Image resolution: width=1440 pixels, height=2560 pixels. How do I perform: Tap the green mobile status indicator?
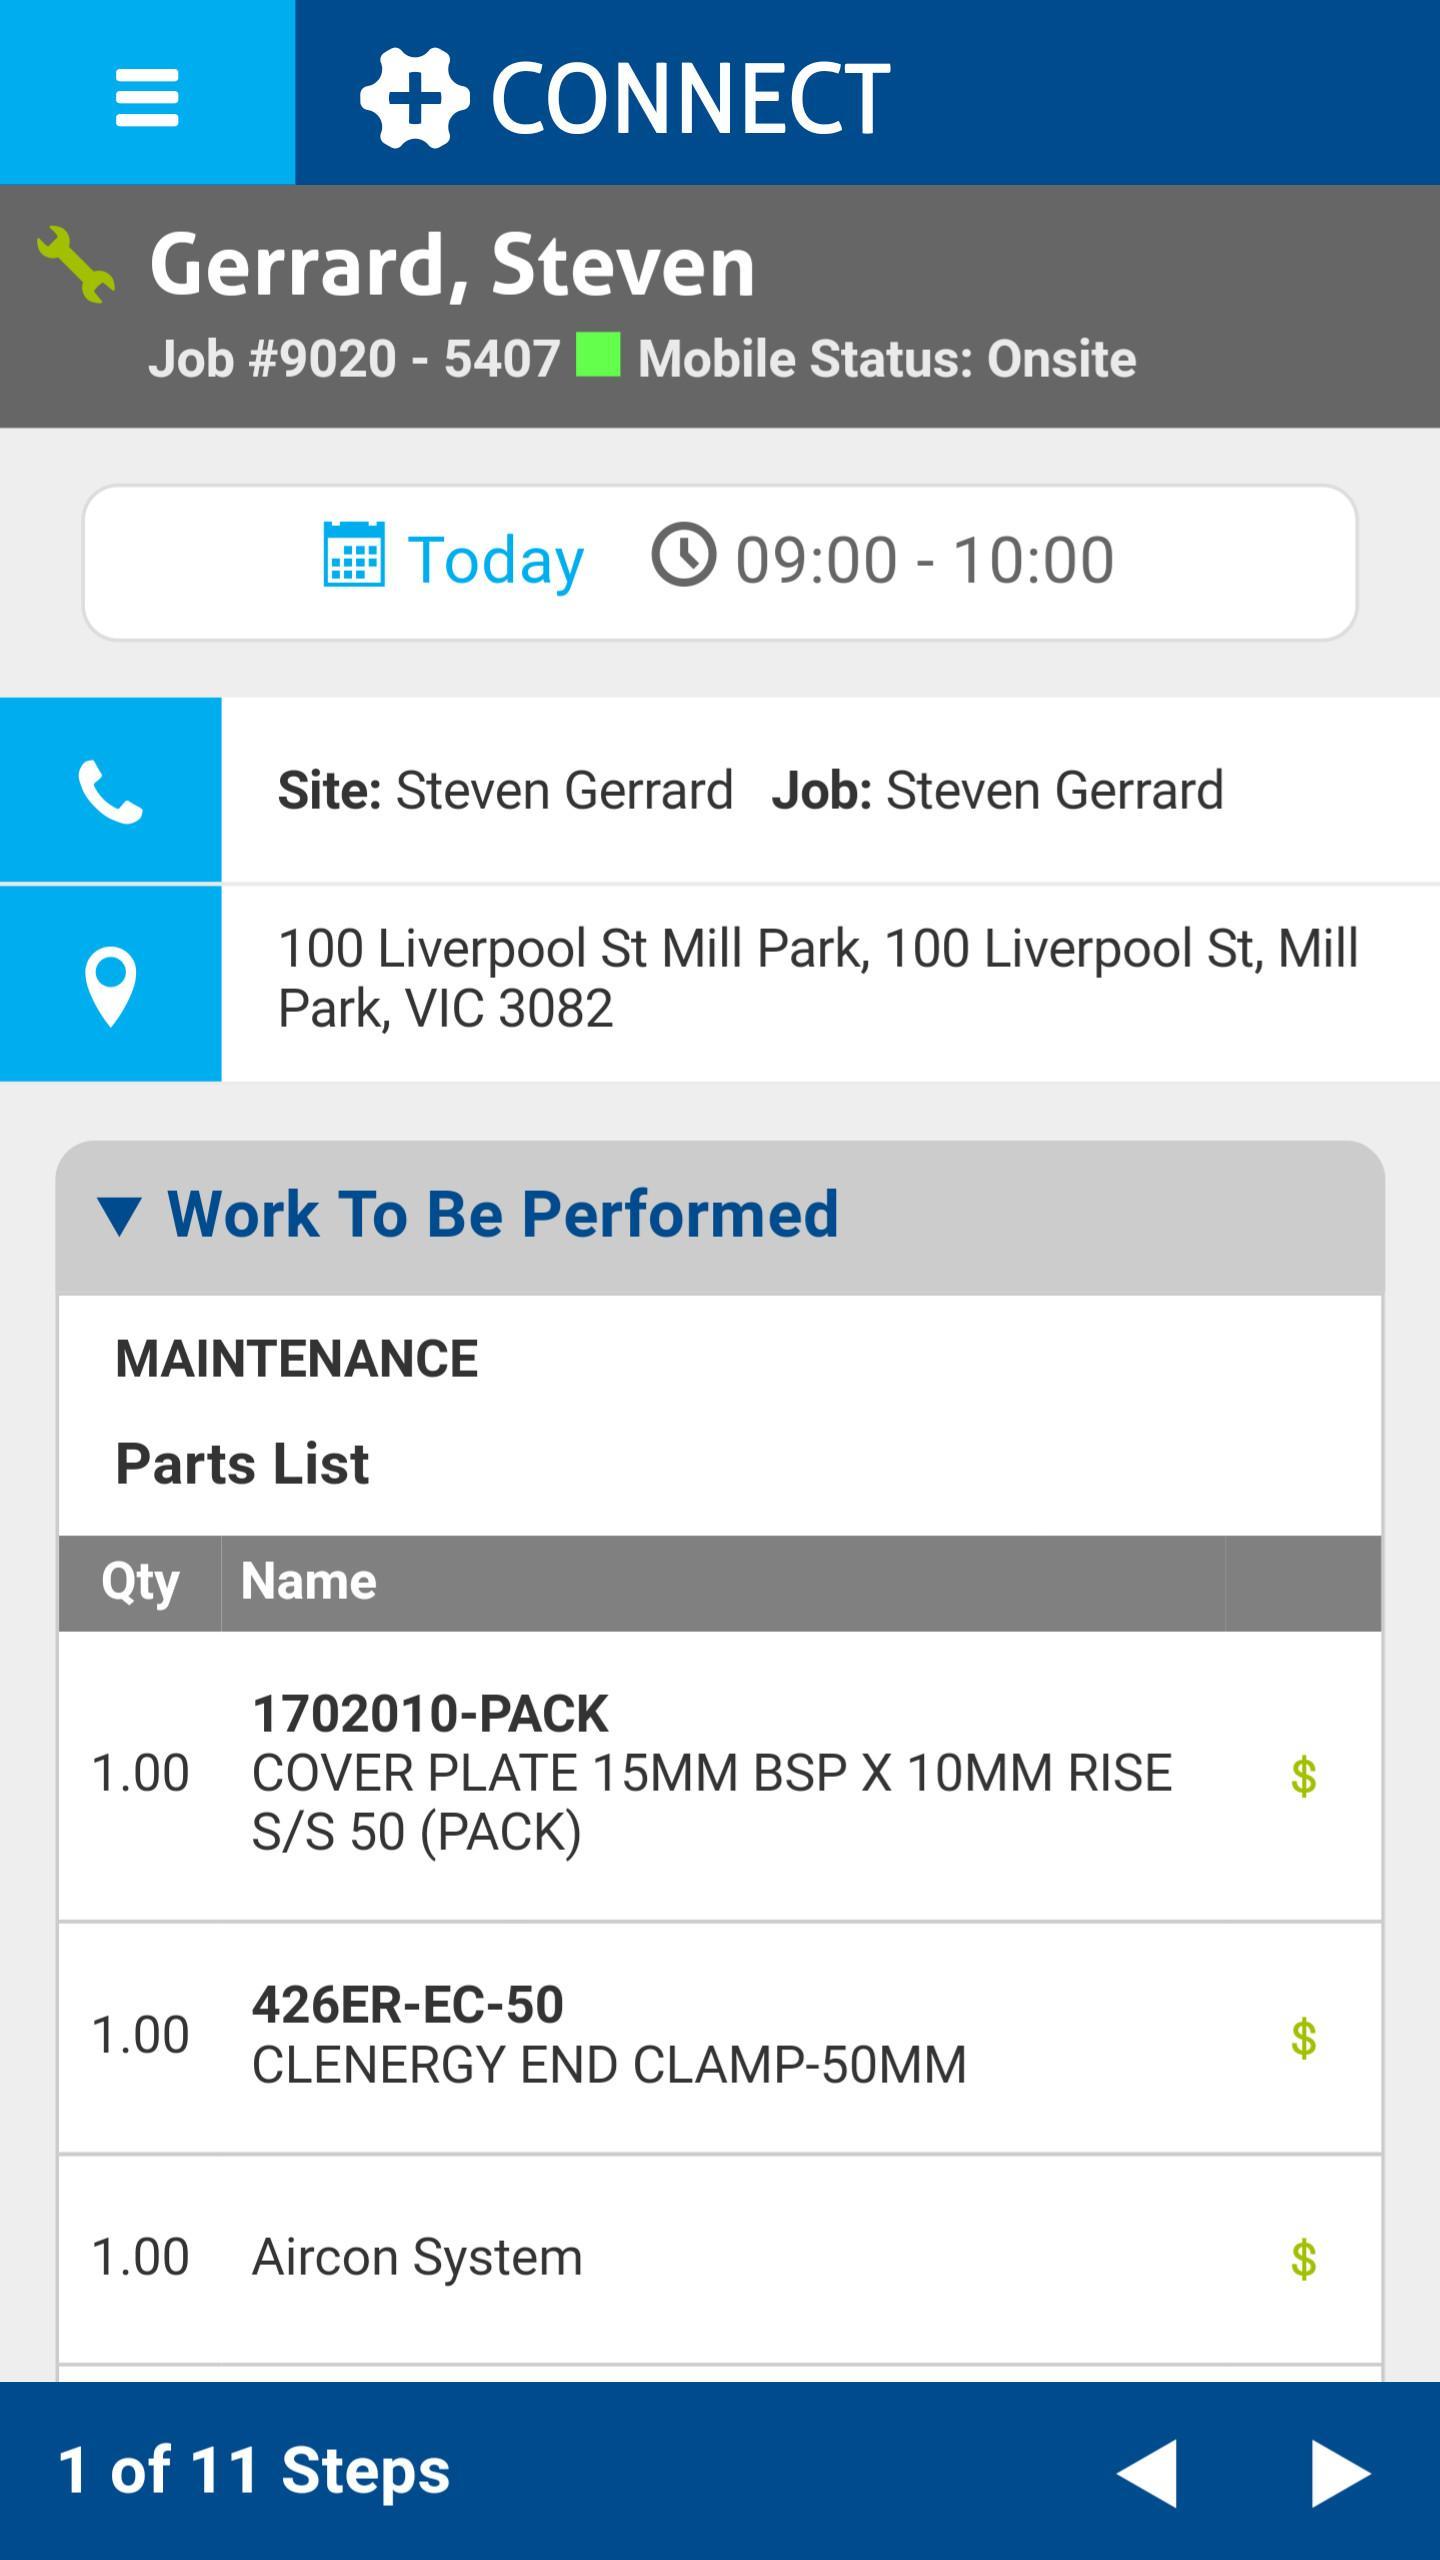pos(598,355)
